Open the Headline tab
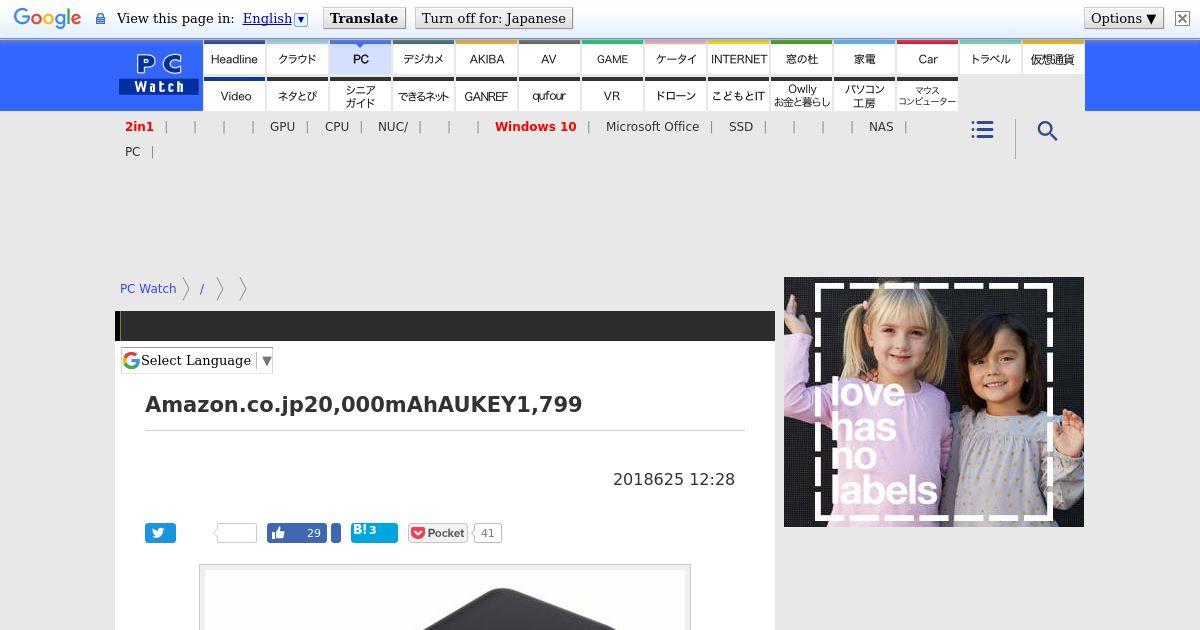The width and height of the screenshot is (1200, 630). click(234, 58)
